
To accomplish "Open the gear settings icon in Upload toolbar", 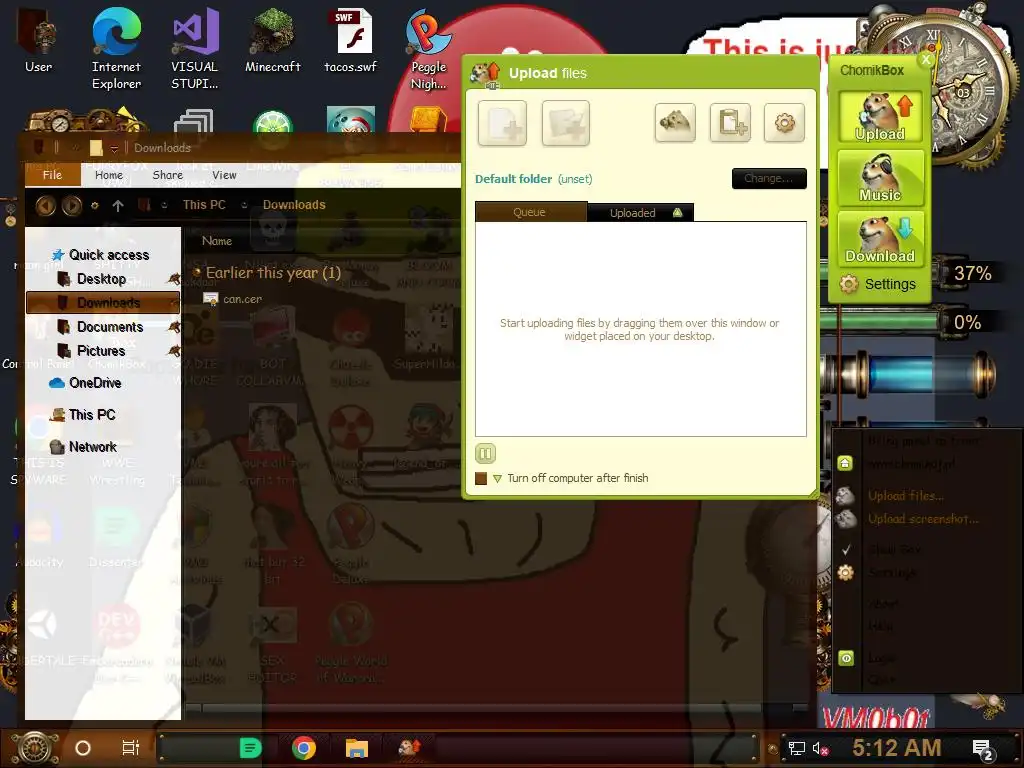I will pyautogui.click(x=784, y=122).
